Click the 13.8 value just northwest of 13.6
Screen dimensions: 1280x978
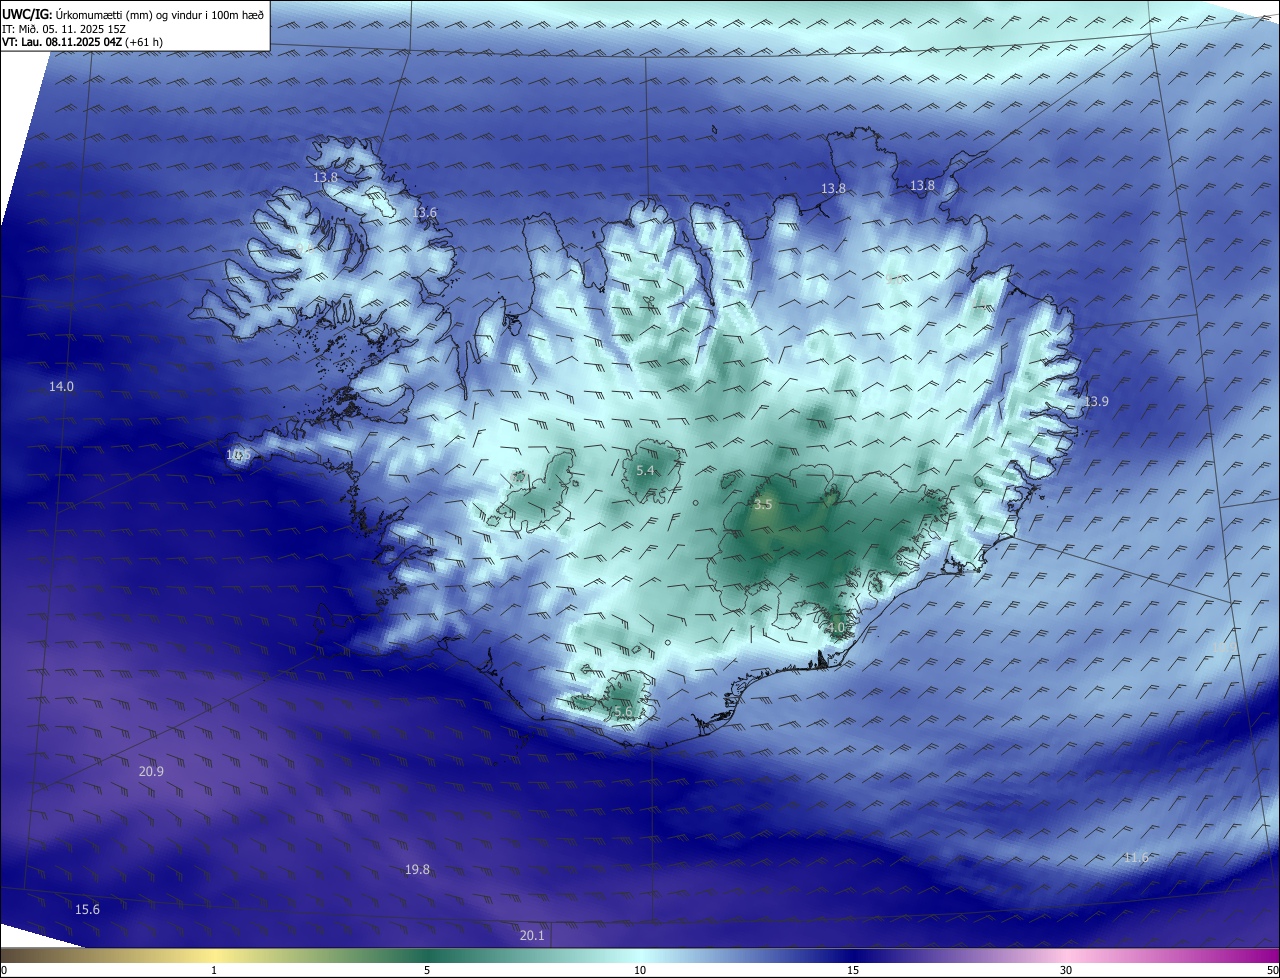click(x=326, y=177)
